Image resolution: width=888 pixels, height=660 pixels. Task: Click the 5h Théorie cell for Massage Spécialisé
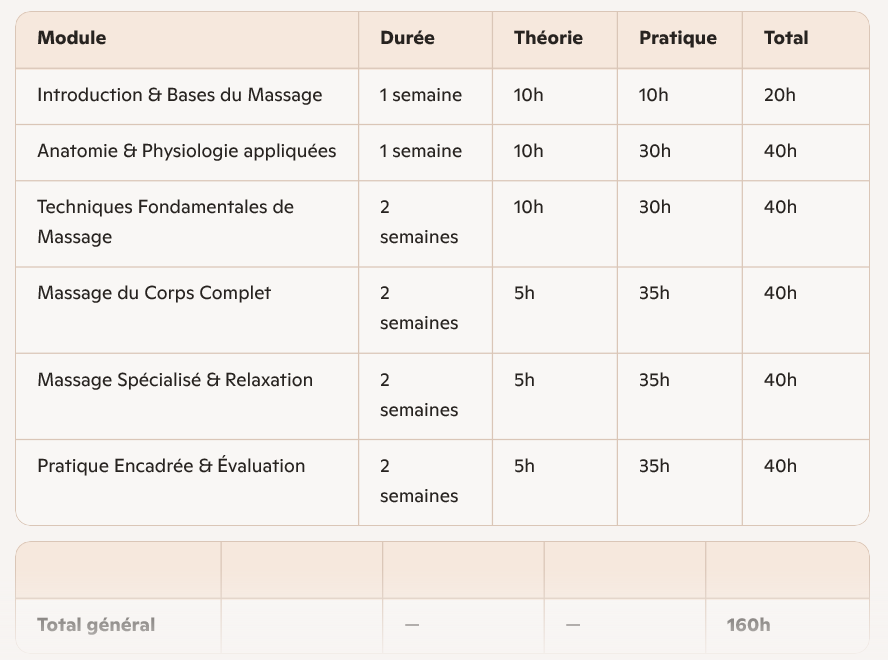(x=524, y=380)
